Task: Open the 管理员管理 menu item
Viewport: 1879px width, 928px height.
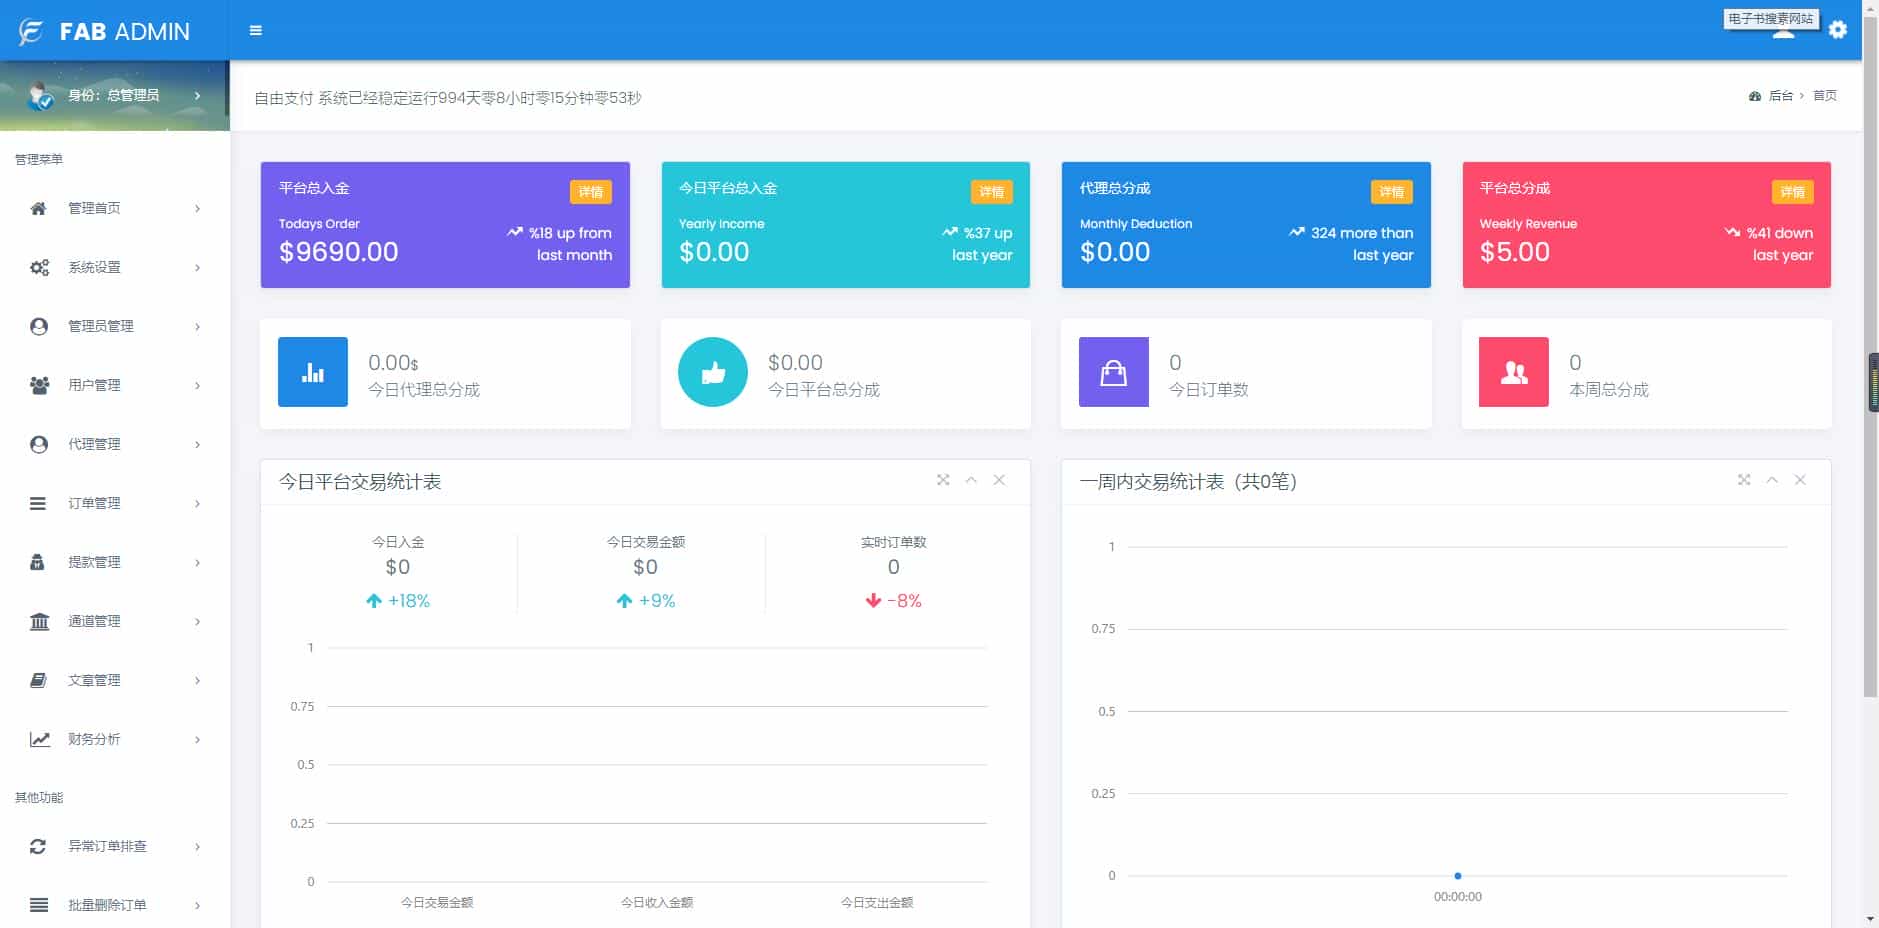Action: (x=115, y=326)
